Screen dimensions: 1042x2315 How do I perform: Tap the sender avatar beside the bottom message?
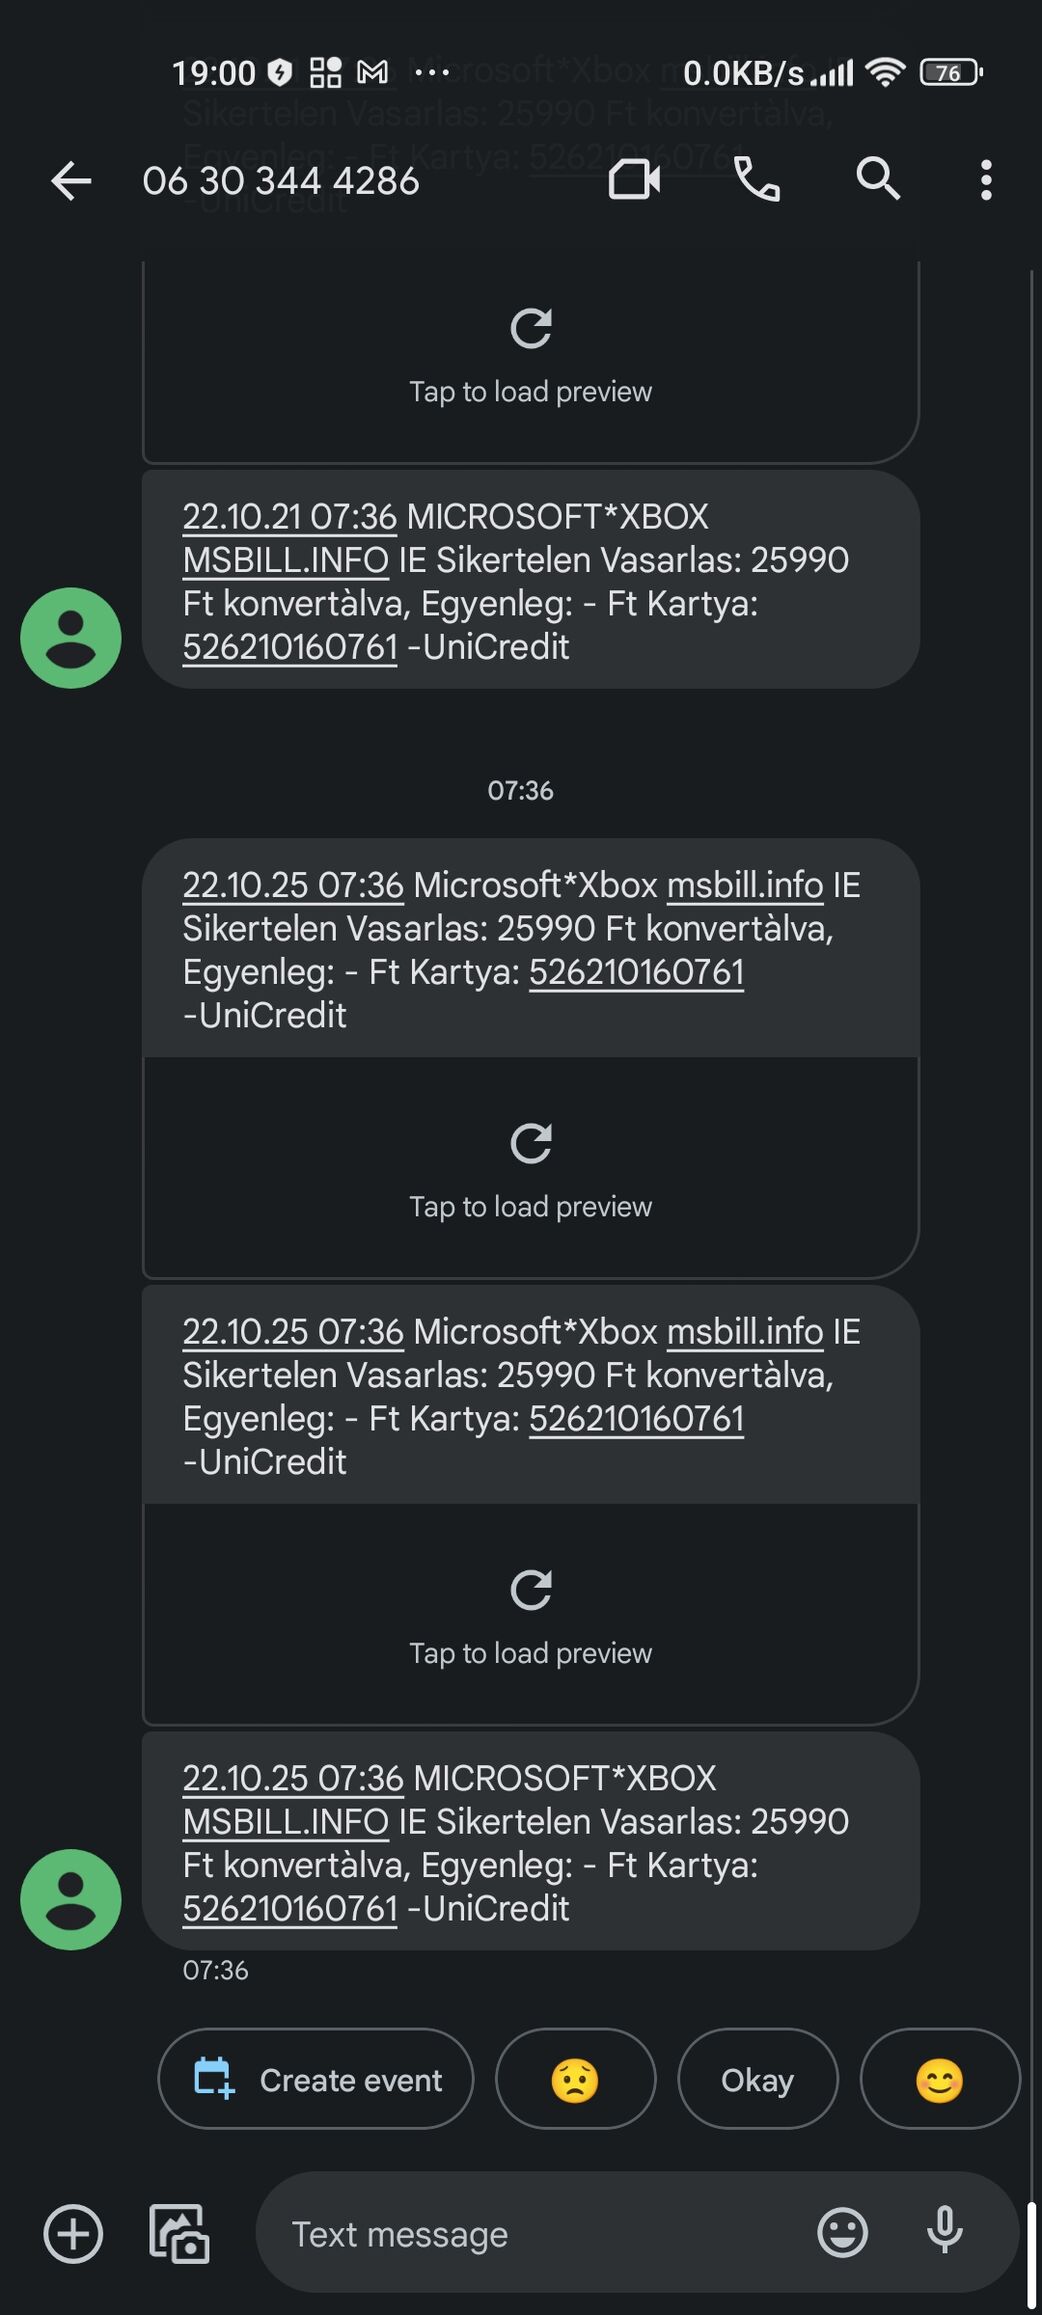[x=71, y=1899]
